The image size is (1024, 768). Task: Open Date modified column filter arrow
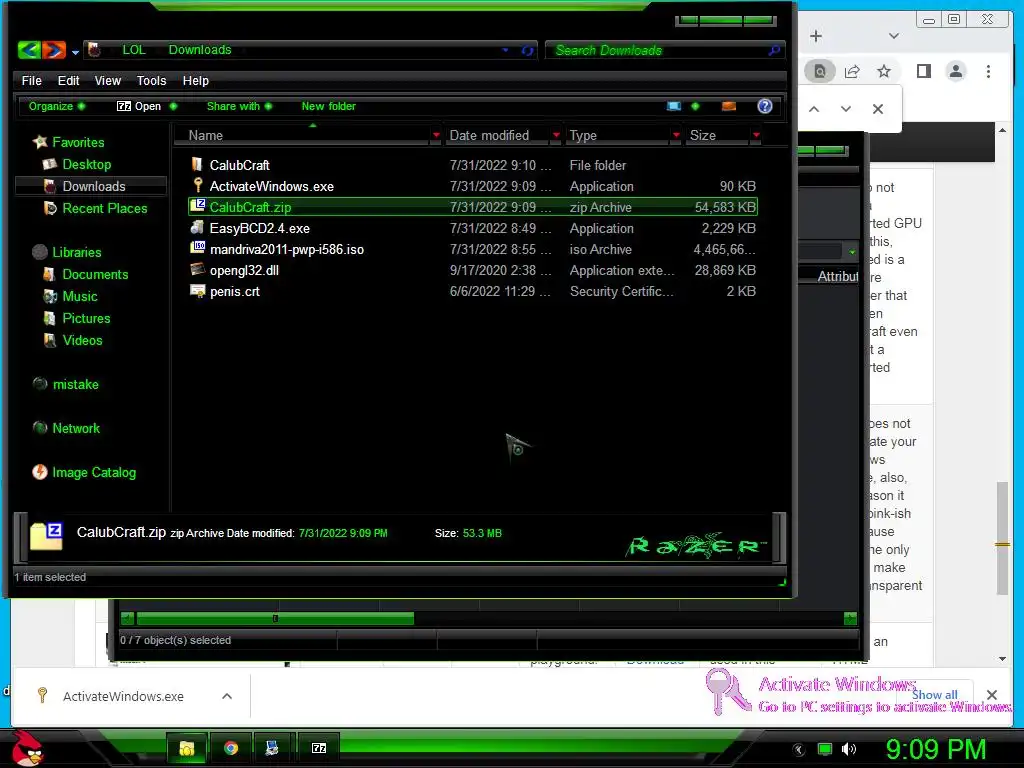coord(556,135)
